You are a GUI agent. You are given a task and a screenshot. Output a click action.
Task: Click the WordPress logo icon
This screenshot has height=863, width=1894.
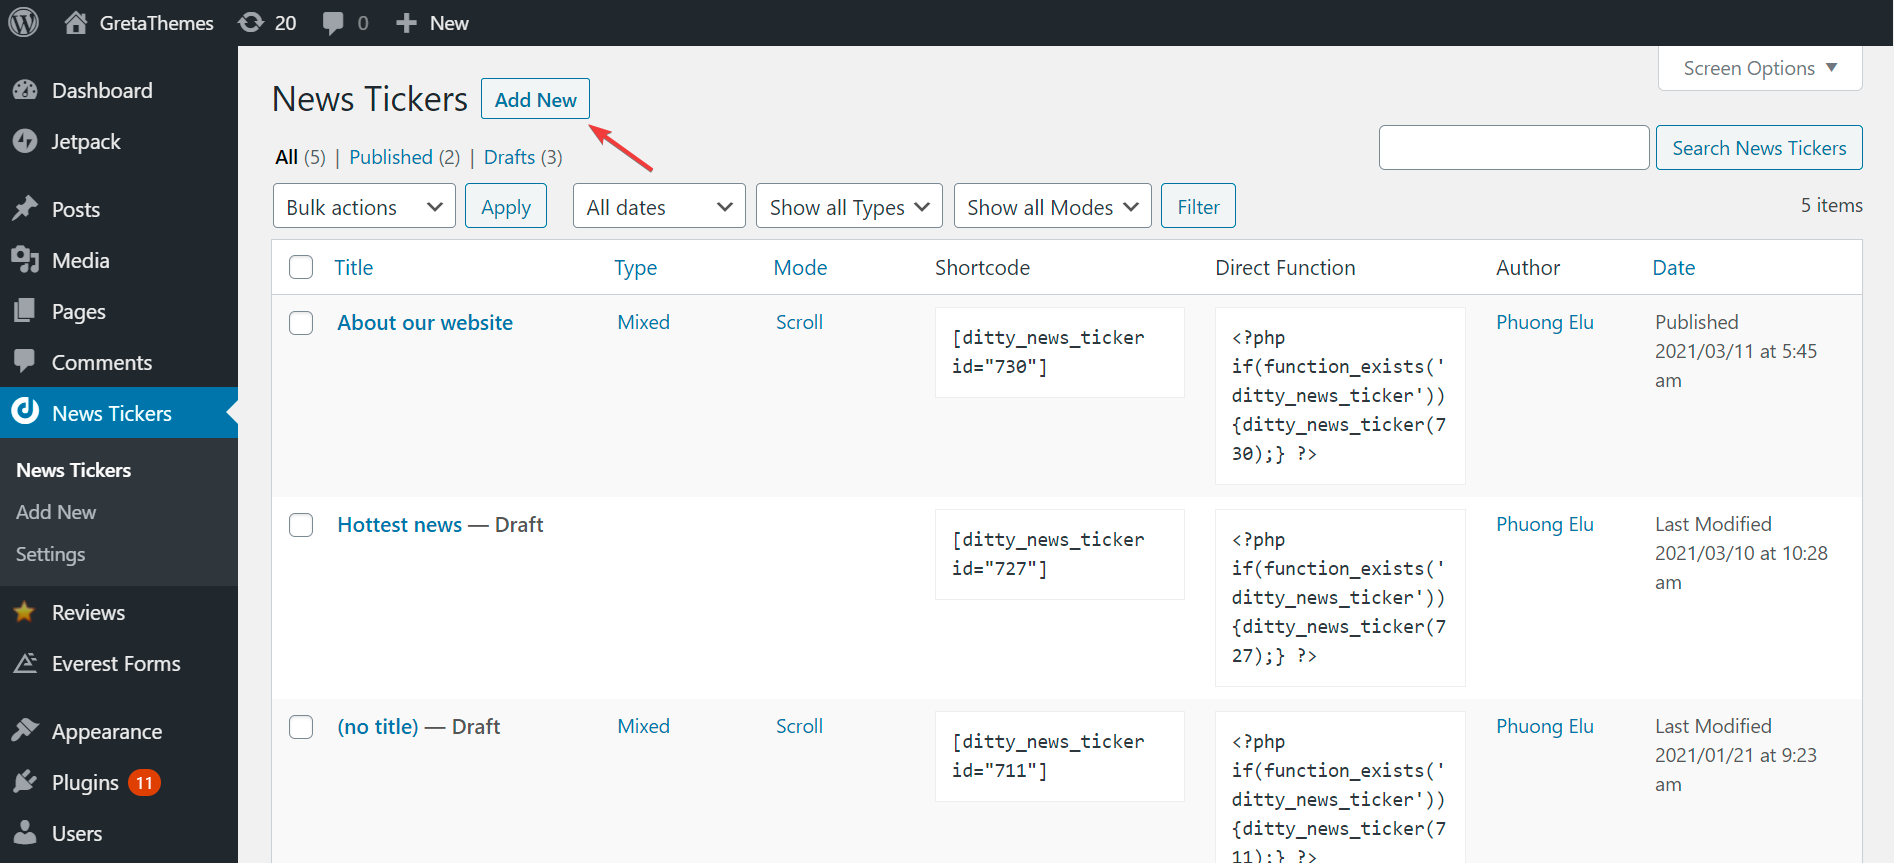(x=23, y=22)
